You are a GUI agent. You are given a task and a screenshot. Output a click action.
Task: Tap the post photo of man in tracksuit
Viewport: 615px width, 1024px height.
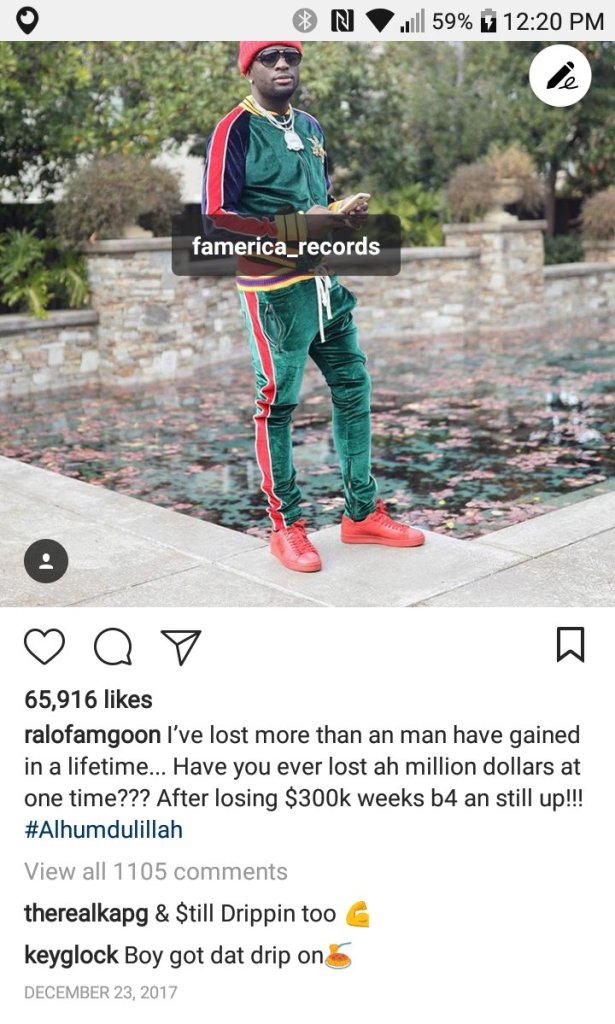(308, 324)
